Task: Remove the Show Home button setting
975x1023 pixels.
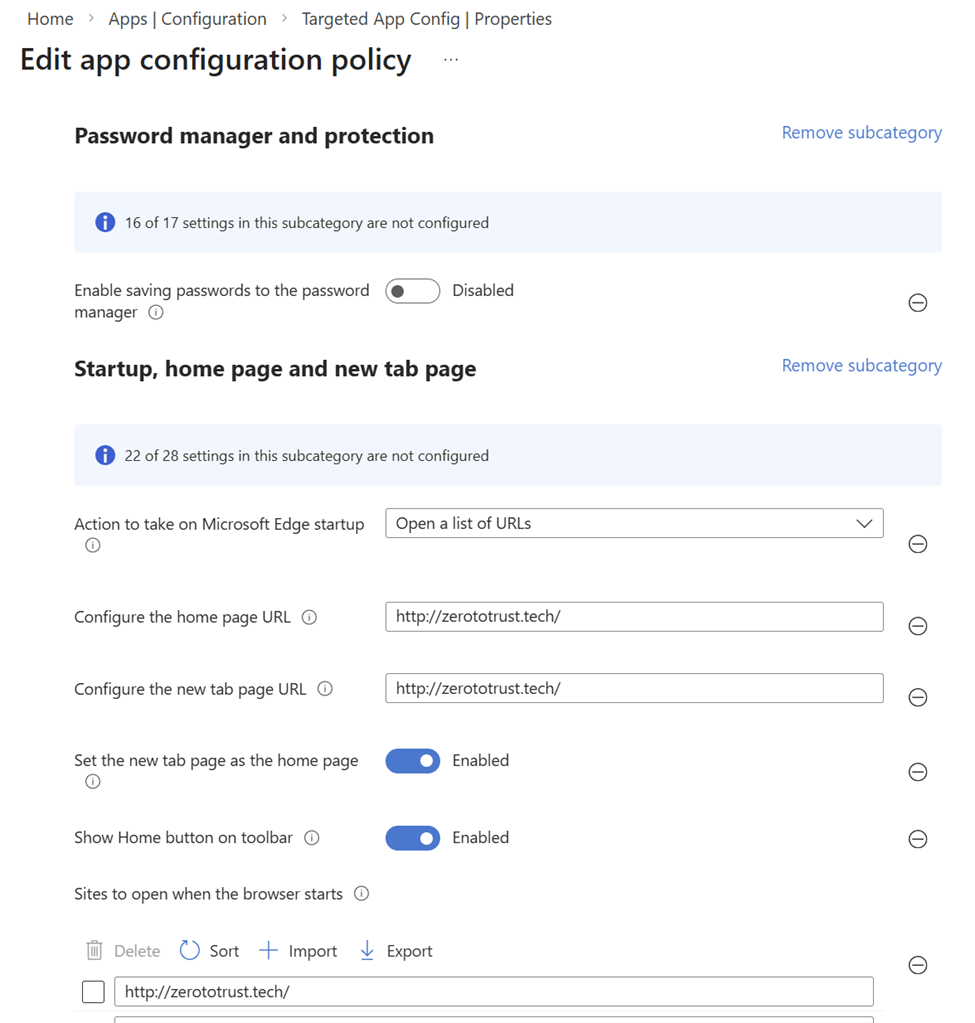Action: coord(917,839)
